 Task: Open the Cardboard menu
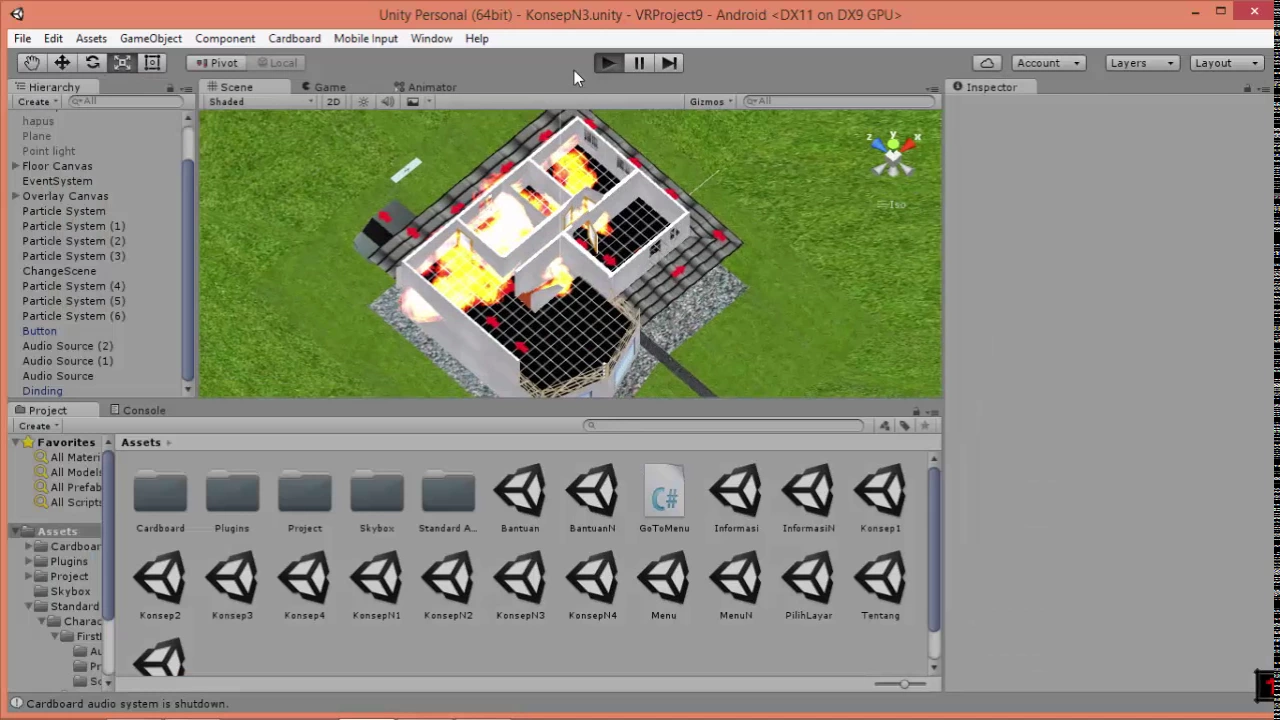point(294,38)
